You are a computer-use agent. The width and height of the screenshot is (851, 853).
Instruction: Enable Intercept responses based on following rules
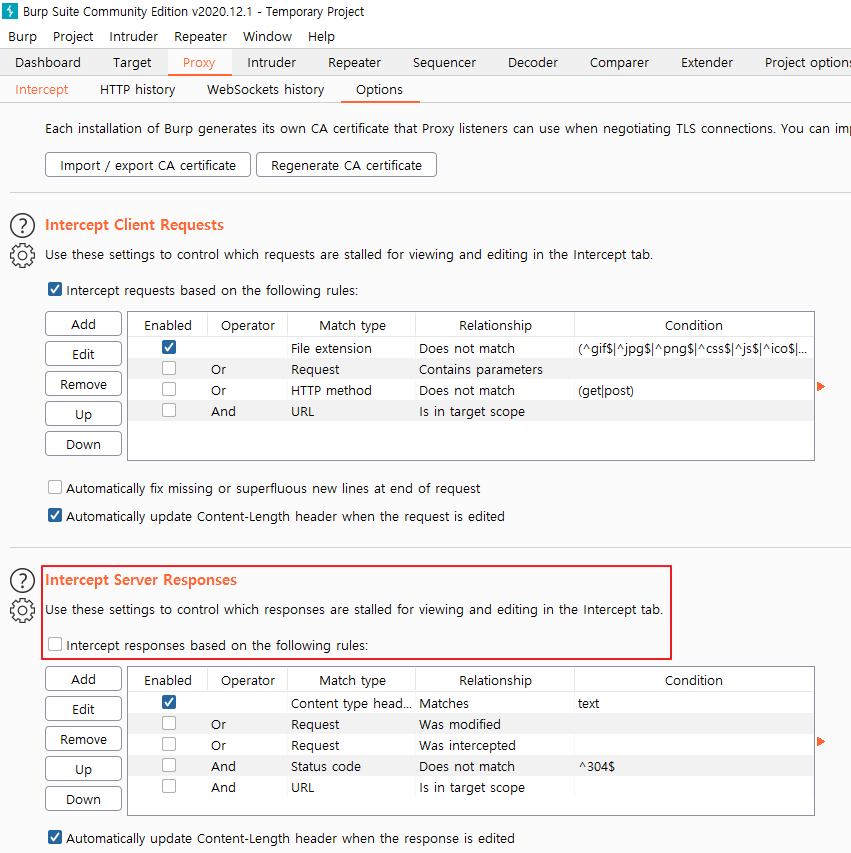pyautogui.click(x=55, y=645)
